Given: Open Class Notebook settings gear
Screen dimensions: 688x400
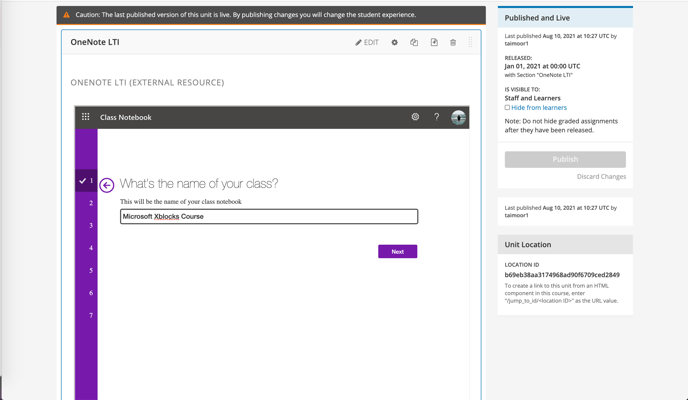Looking at the screenshot, I should click(415, 117).
